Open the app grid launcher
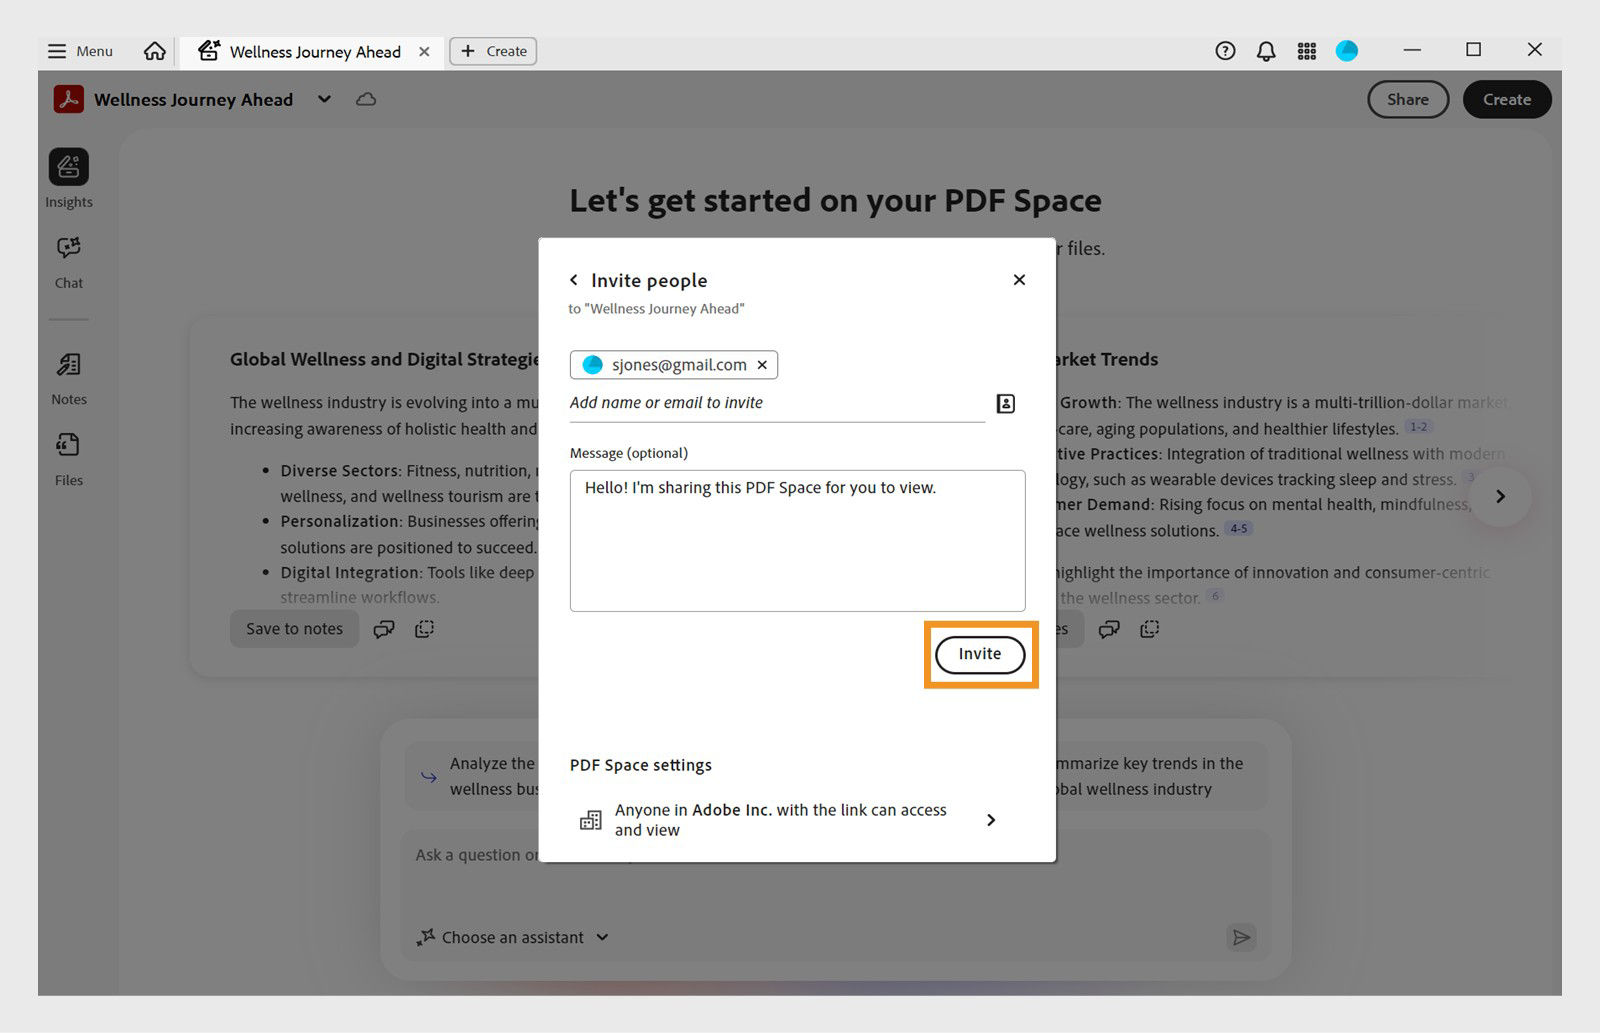The width and height of the screenshot is (1600, 1033). [x=1306, y=51]
